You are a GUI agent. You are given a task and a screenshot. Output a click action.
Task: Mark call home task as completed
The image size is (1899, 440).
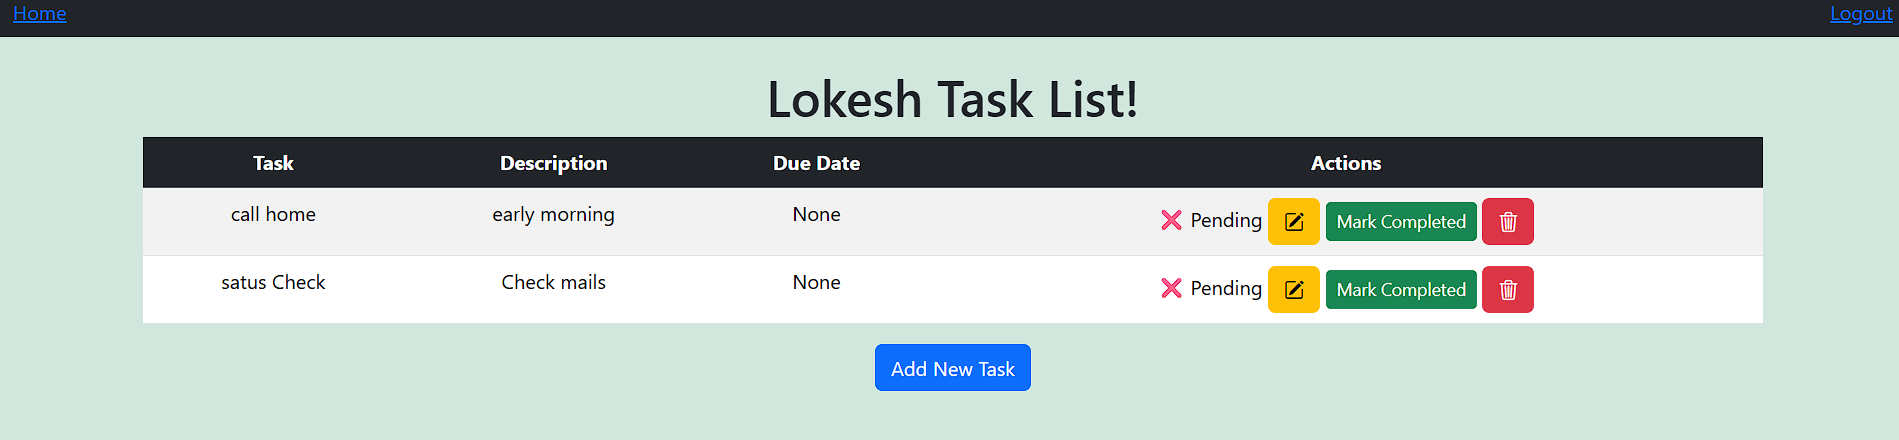pyautogui.click(x=1401, y=222)
